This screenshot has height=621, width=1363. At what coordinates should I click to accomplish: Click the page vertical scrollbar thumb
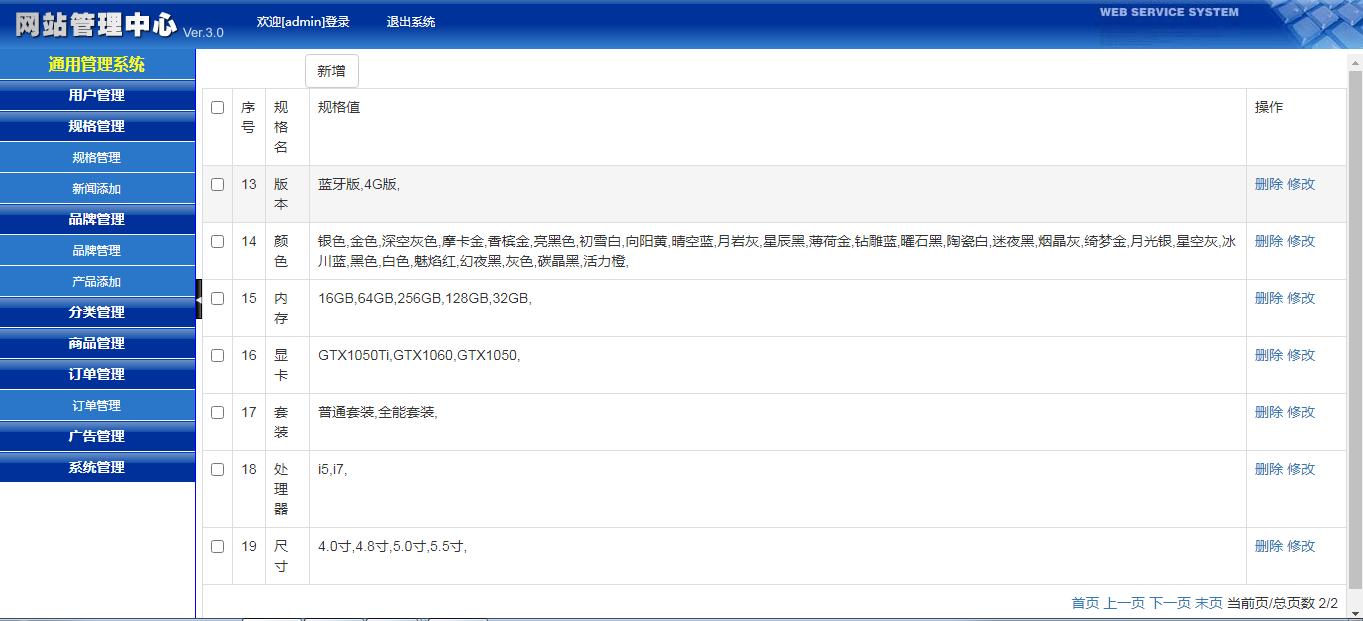pos(1355,329)
